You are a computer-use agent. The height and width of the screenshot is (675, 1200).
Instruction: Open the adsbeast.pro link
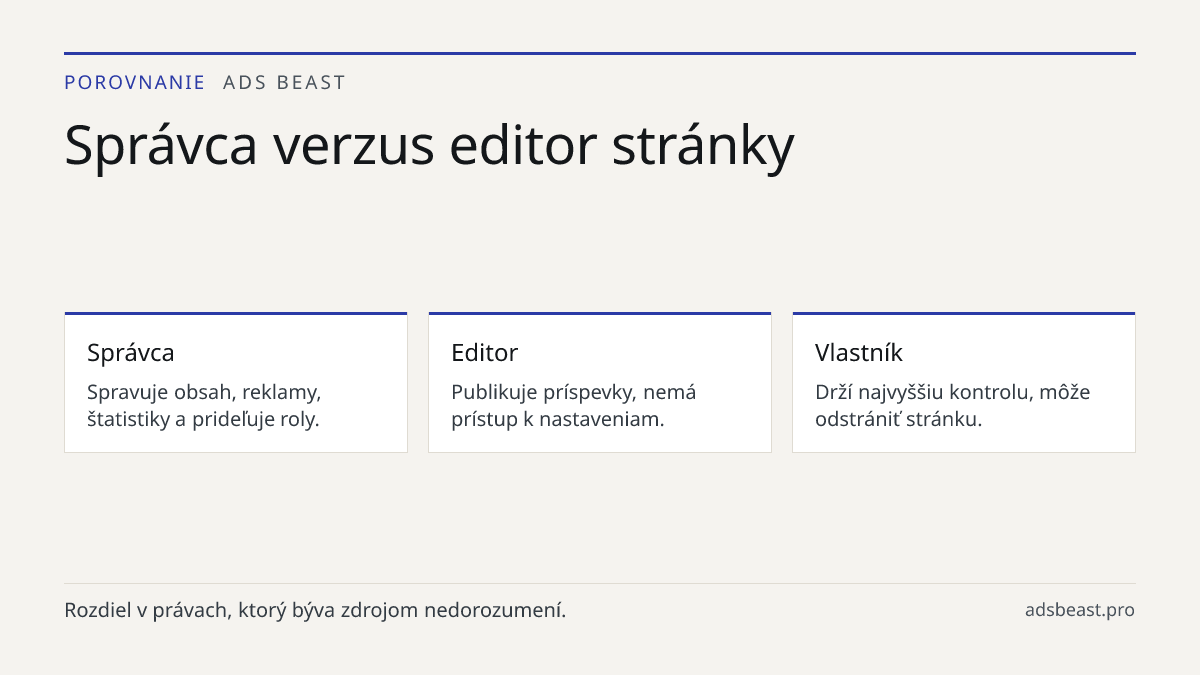tap(1080, 610)
